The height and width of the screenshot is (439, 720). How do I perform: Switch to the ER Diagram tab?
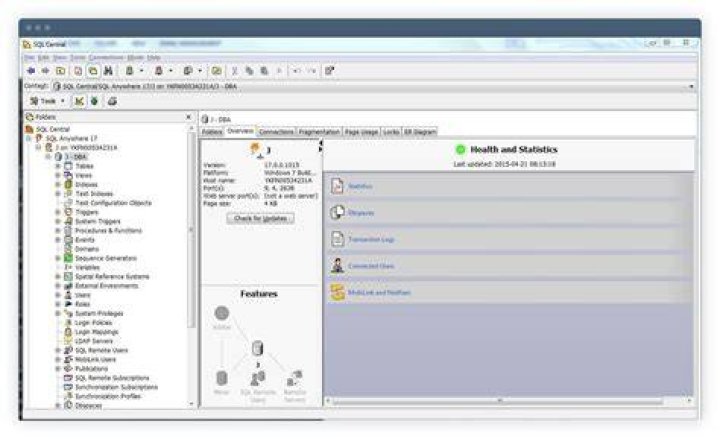click(420, 132)
